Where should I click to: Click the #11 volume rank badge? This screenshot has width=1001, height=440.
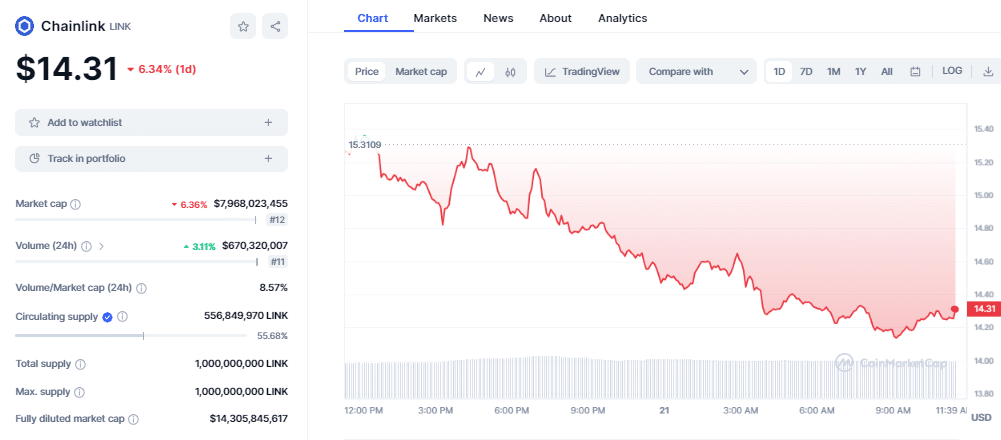coord(277,261)
